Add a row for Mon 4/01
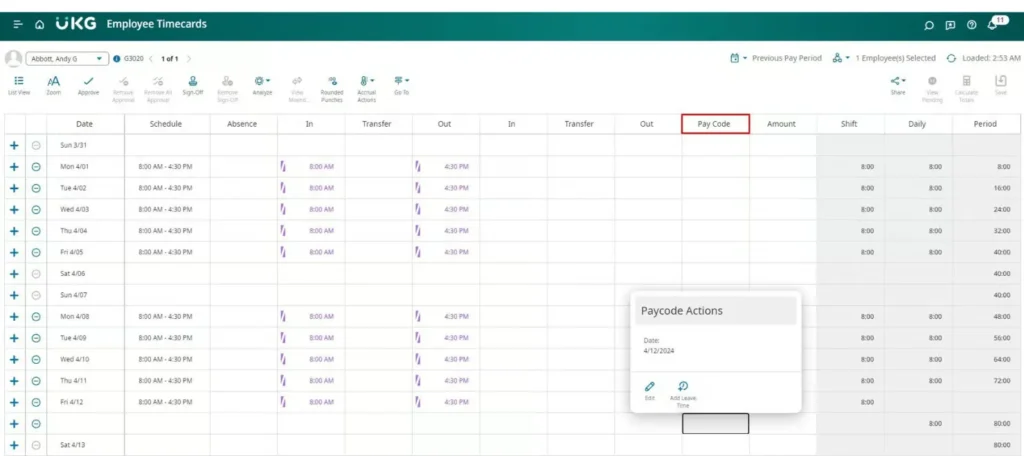 (14, 167)
